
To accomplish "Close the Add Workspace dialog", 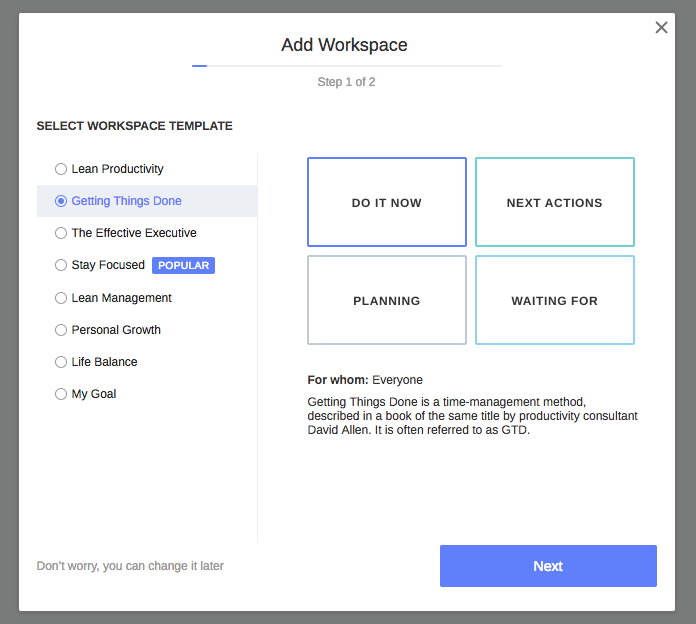I will tap(661, 28).
